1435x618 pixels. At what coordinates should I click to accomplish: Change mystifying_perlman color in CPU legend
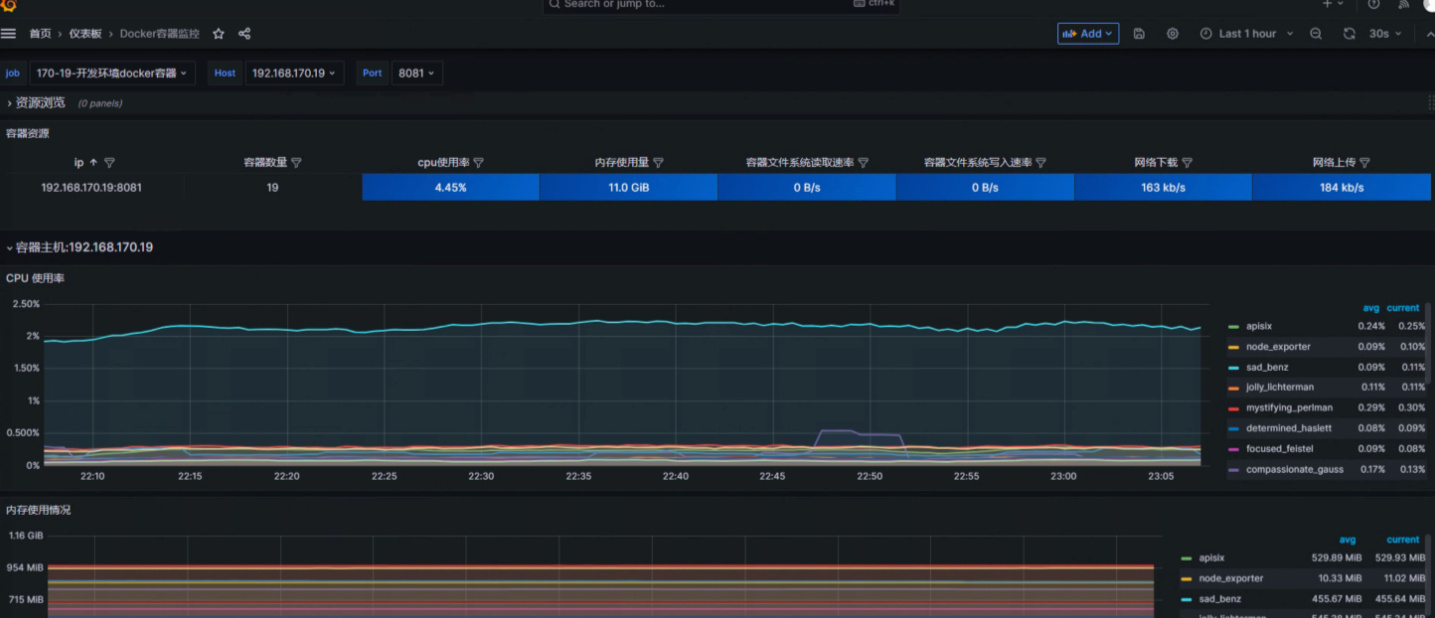coord(1234,408)
